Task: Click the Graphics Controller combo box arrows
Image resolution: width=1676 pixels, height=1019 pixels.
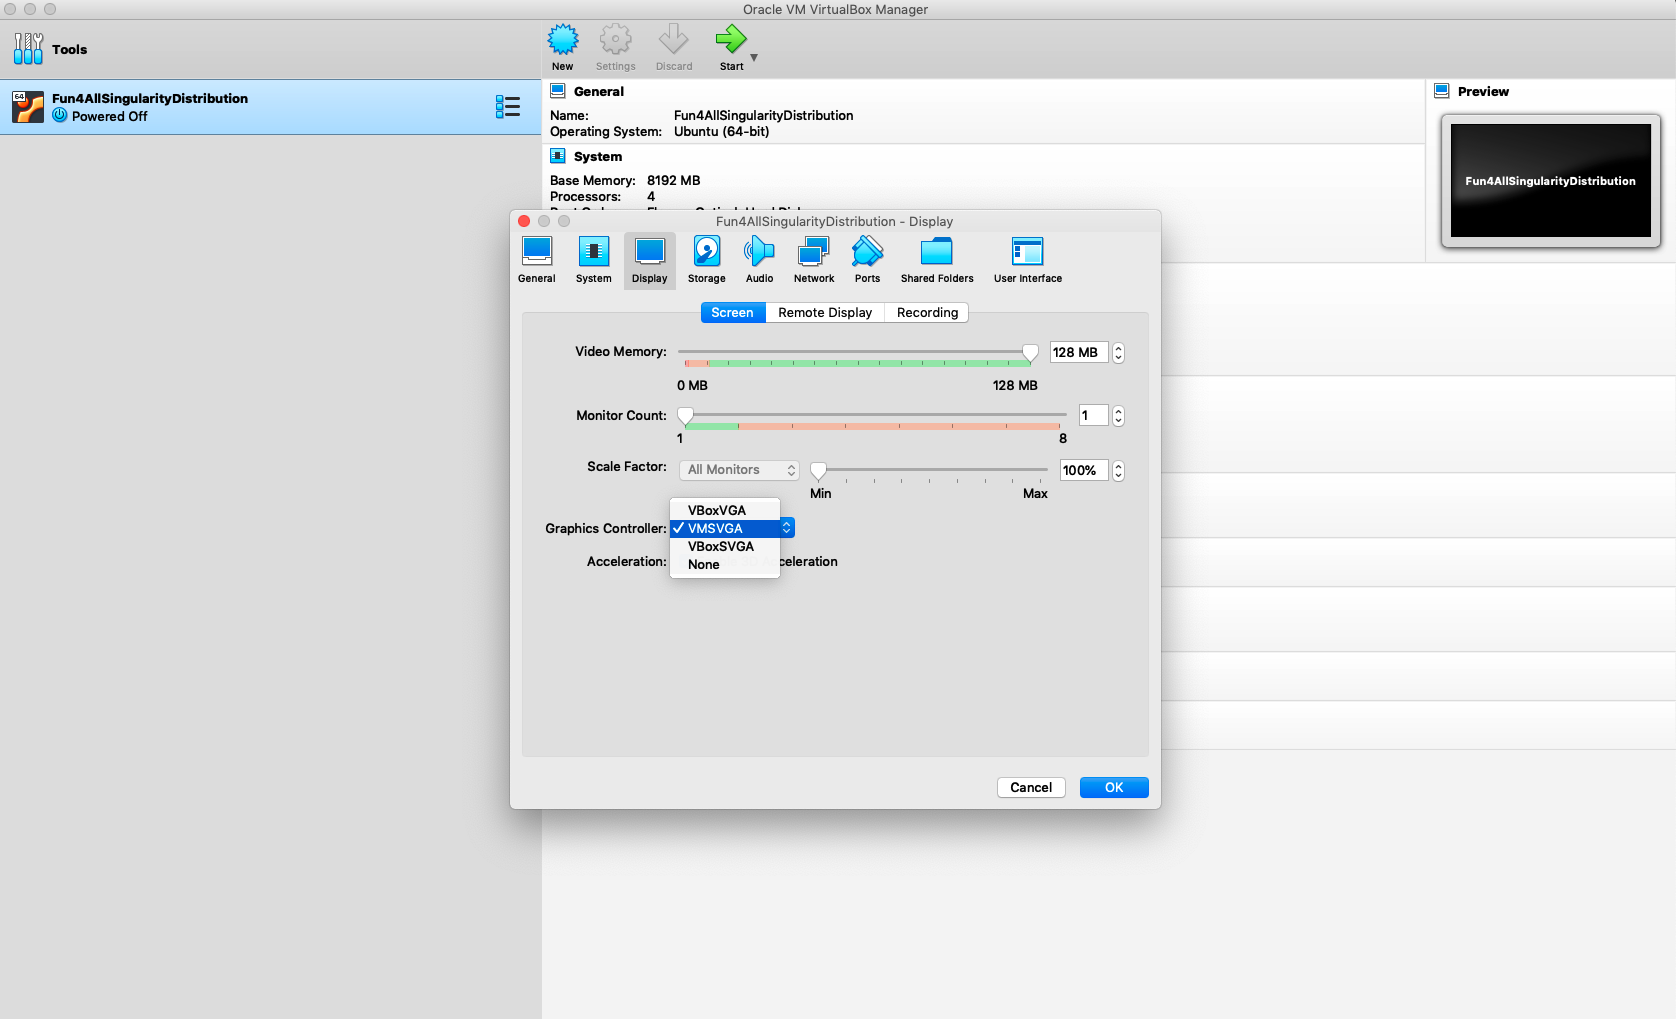Action: [x=787, y=528]
